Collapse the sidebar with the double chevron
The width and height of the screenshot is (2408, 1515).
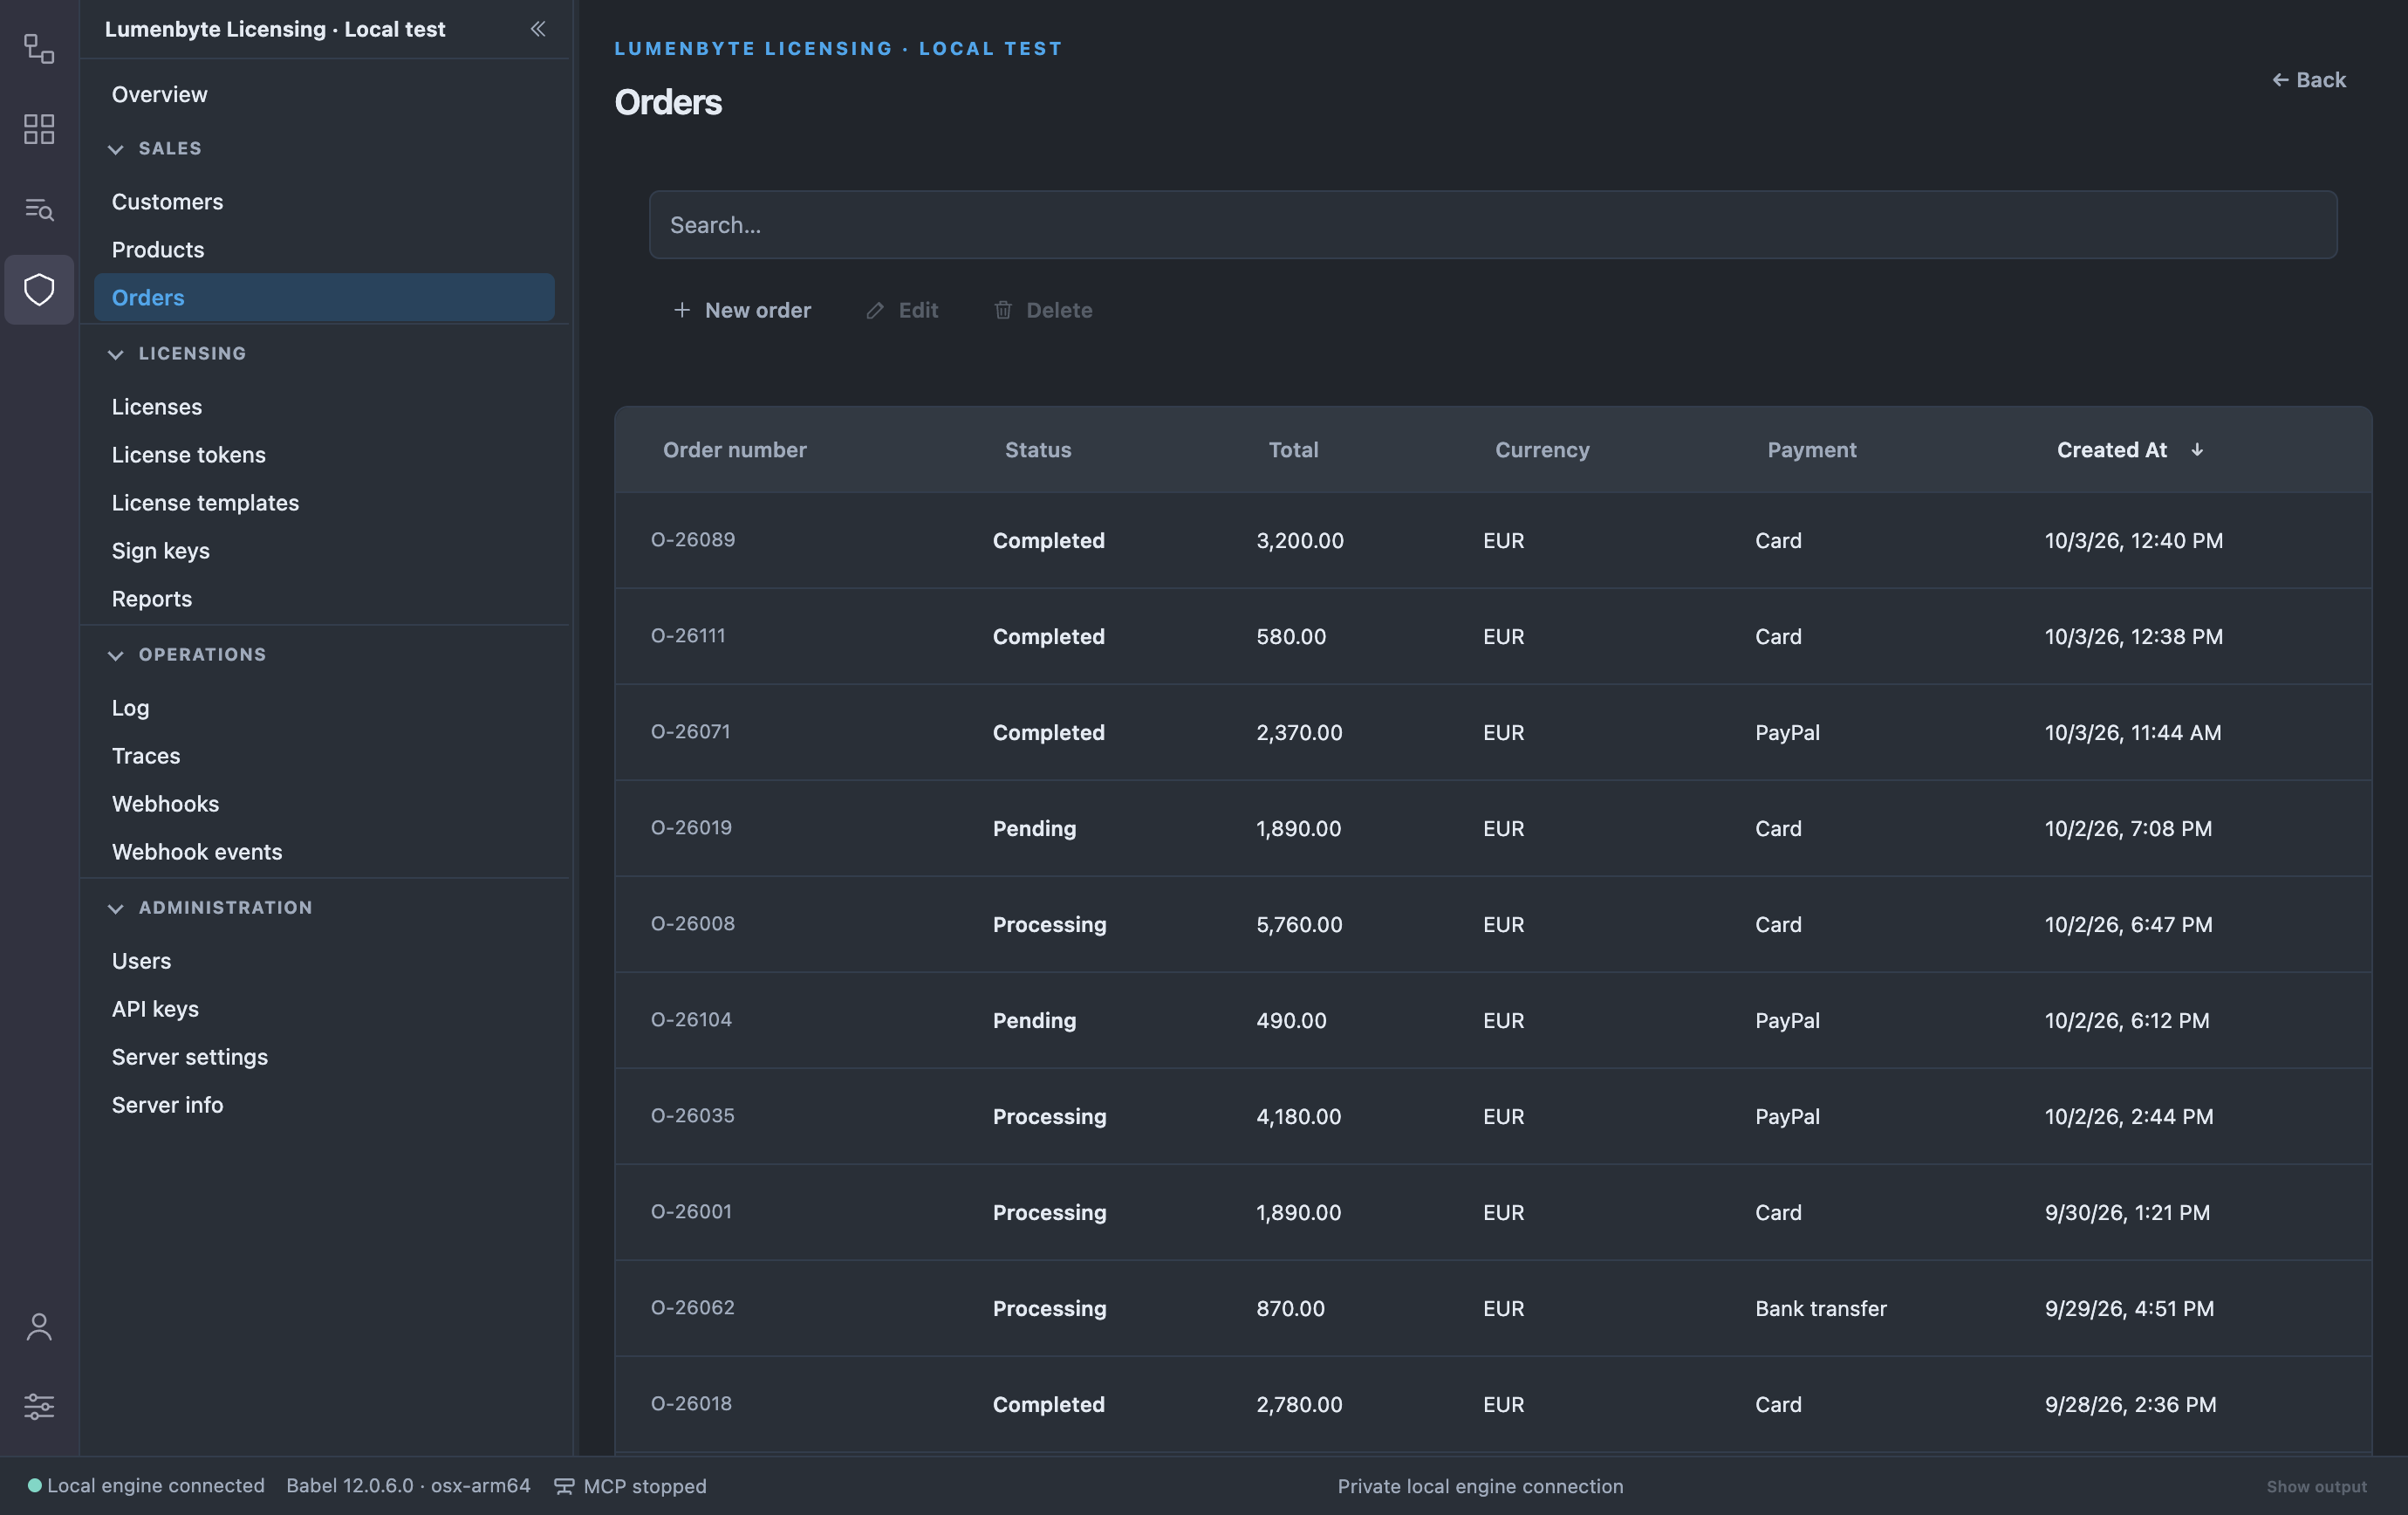(538, 29)
